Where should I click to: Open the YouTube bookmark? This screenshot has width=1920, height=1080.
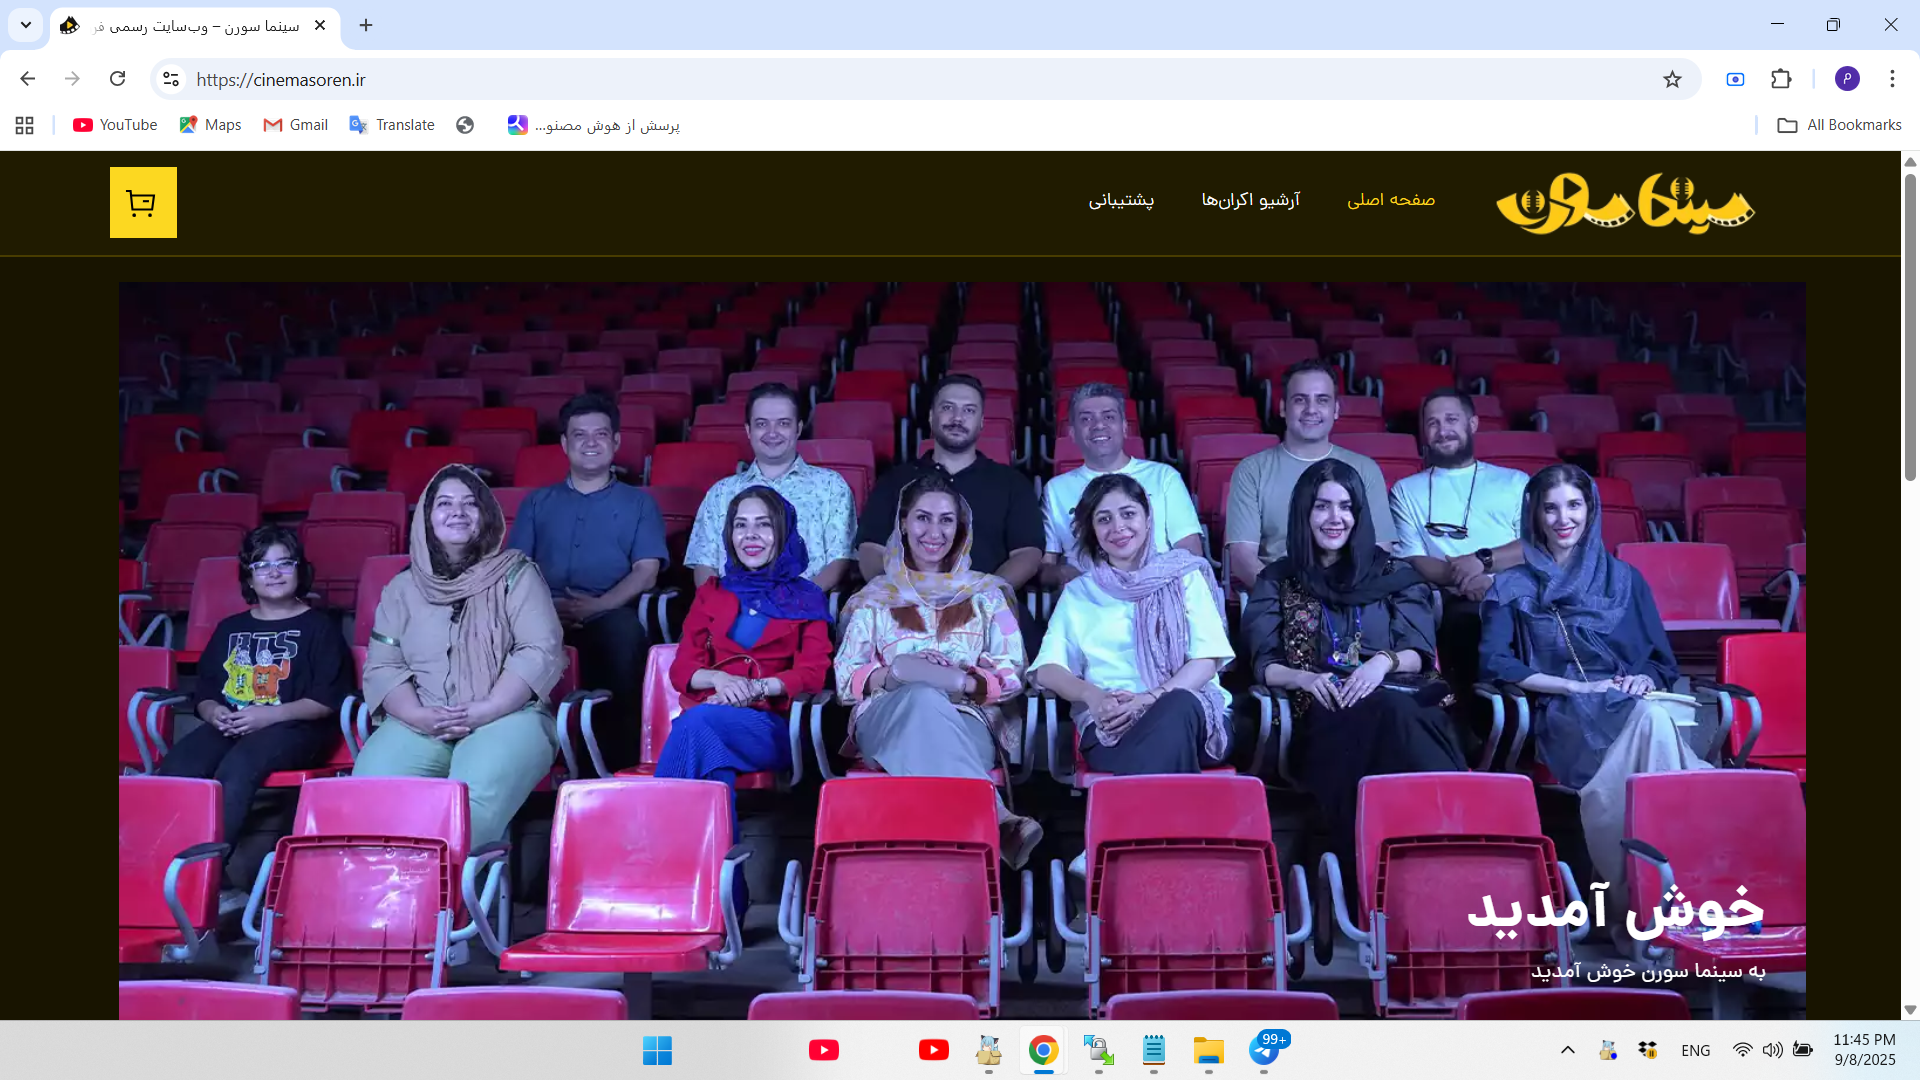coord(115,125)
